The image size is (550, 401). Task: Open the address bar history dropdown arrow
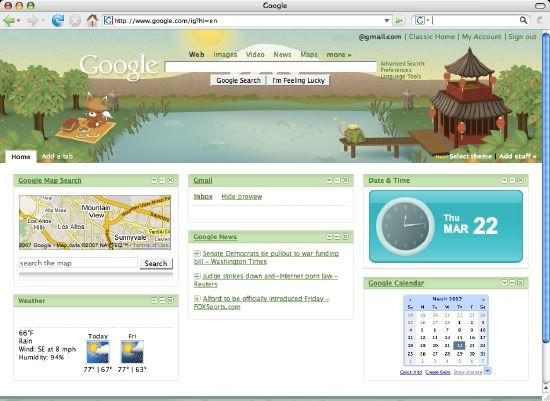pos(387,21)
